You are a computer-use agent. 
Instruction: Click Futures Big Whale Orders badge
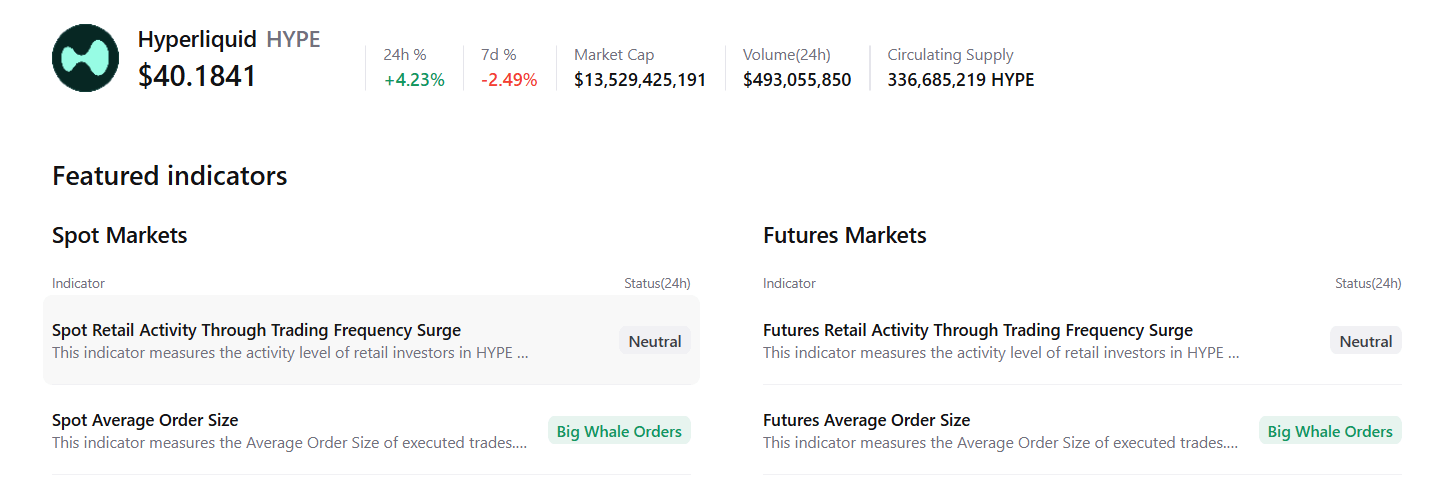point(1329,431)
